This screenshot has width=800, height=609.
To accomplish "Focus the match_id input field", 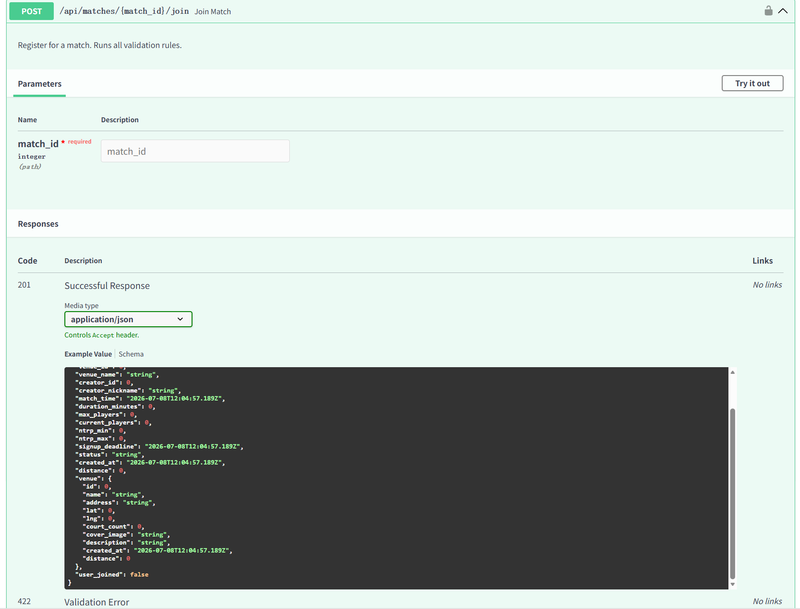I will [195, 151].
